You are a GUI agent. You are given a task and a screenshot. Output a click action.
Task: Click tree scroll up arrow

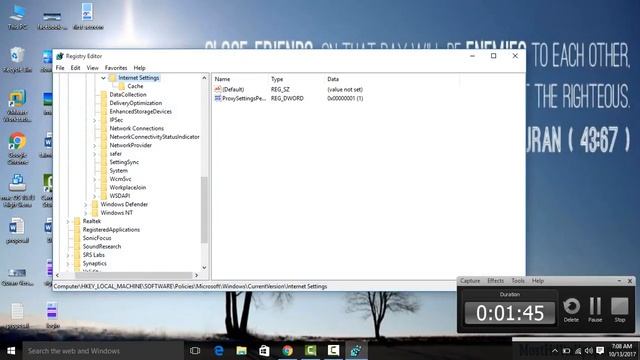click(x=204, y=78)
